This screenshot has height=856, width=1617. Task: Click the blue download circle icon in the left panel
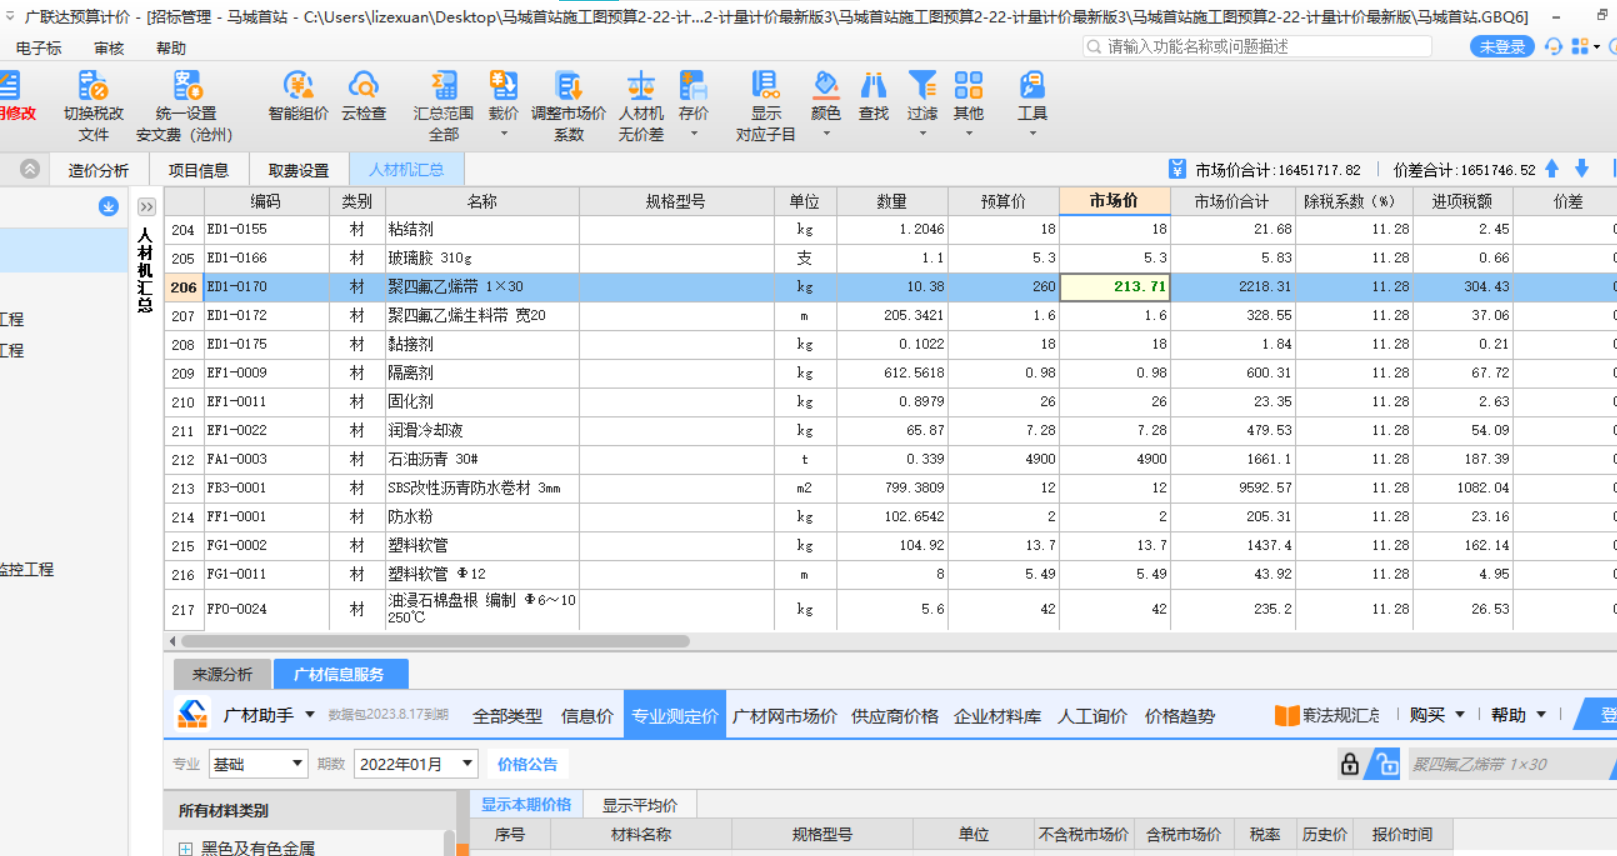pos(108,207)
